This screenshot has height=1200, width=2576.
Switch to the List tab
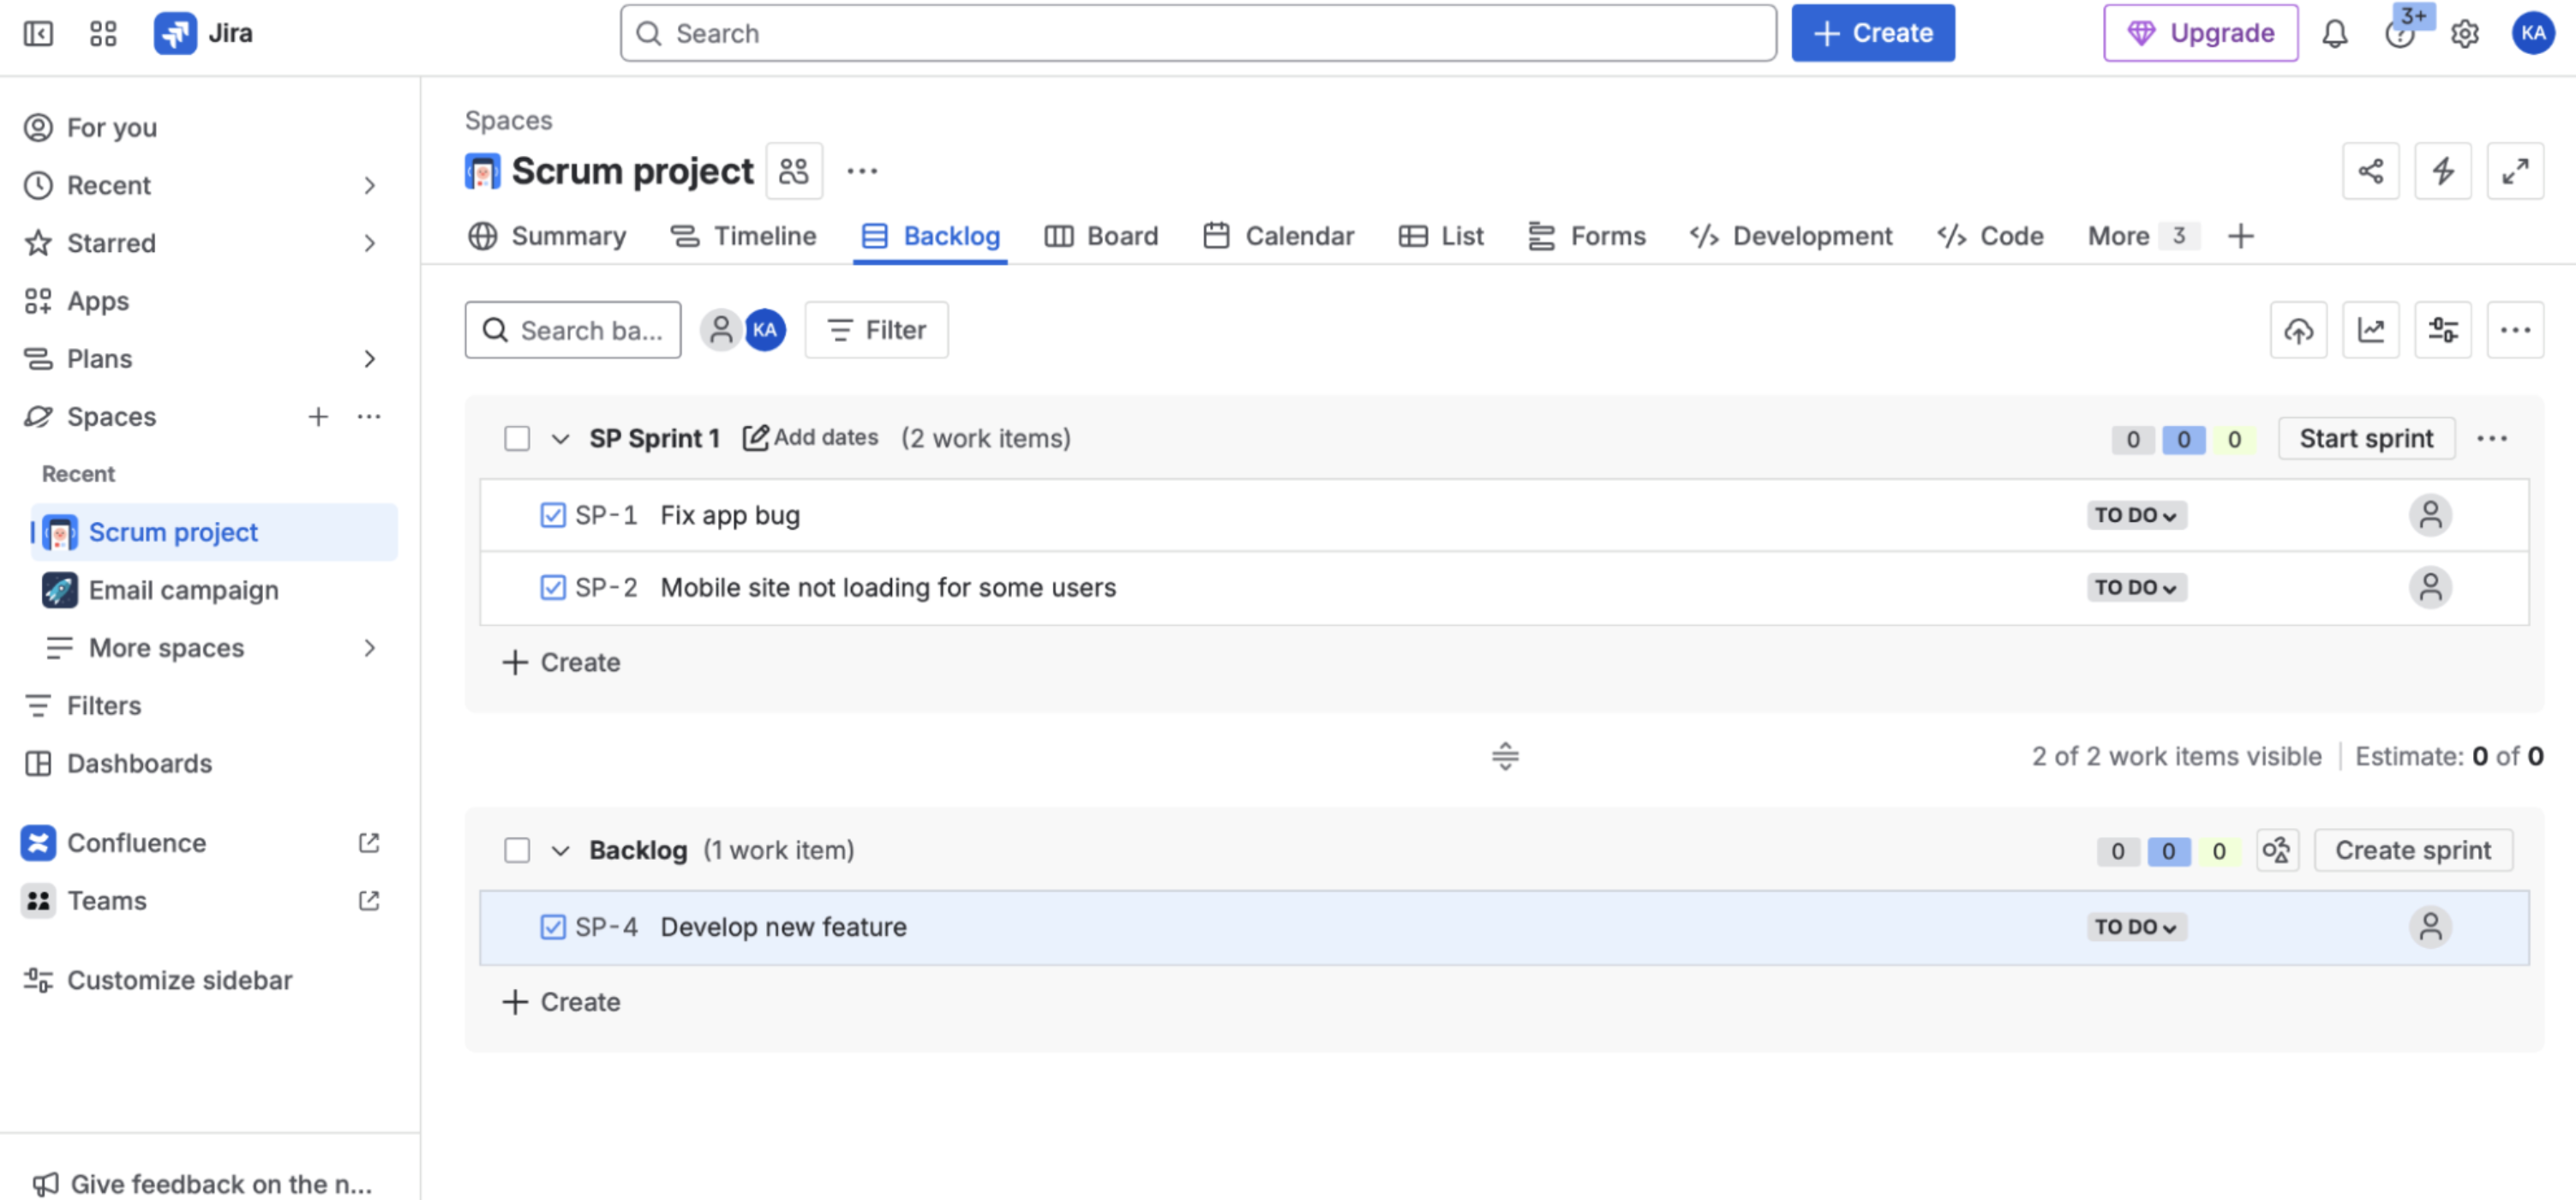tap(1441, 237)
